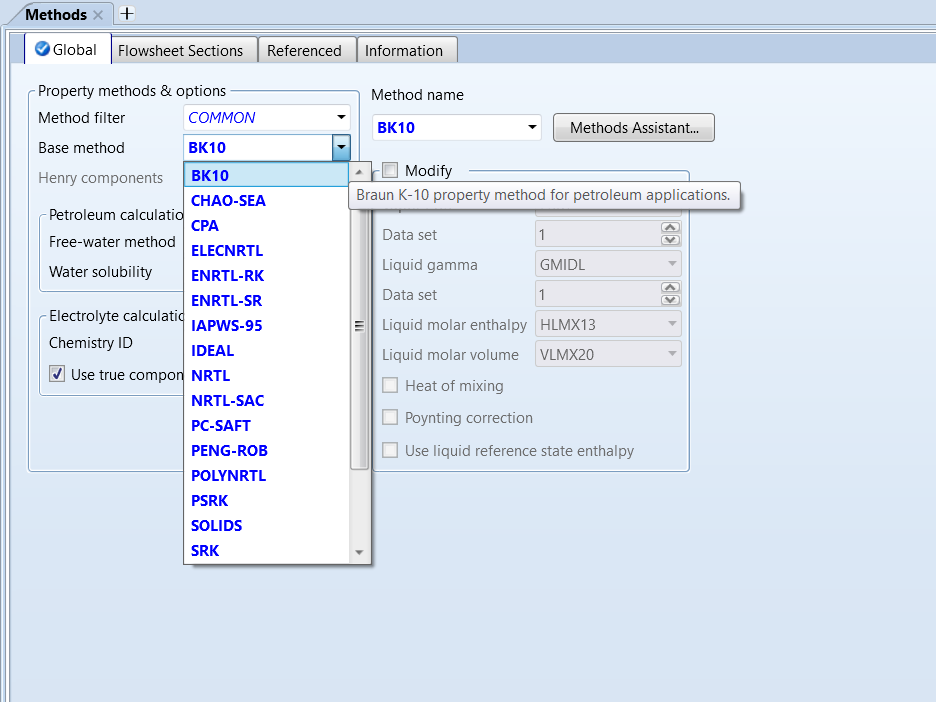Close the Methods tab
The width and height of the screenshot is (936, 702).
pyautogui.click(x=98, y=15)
